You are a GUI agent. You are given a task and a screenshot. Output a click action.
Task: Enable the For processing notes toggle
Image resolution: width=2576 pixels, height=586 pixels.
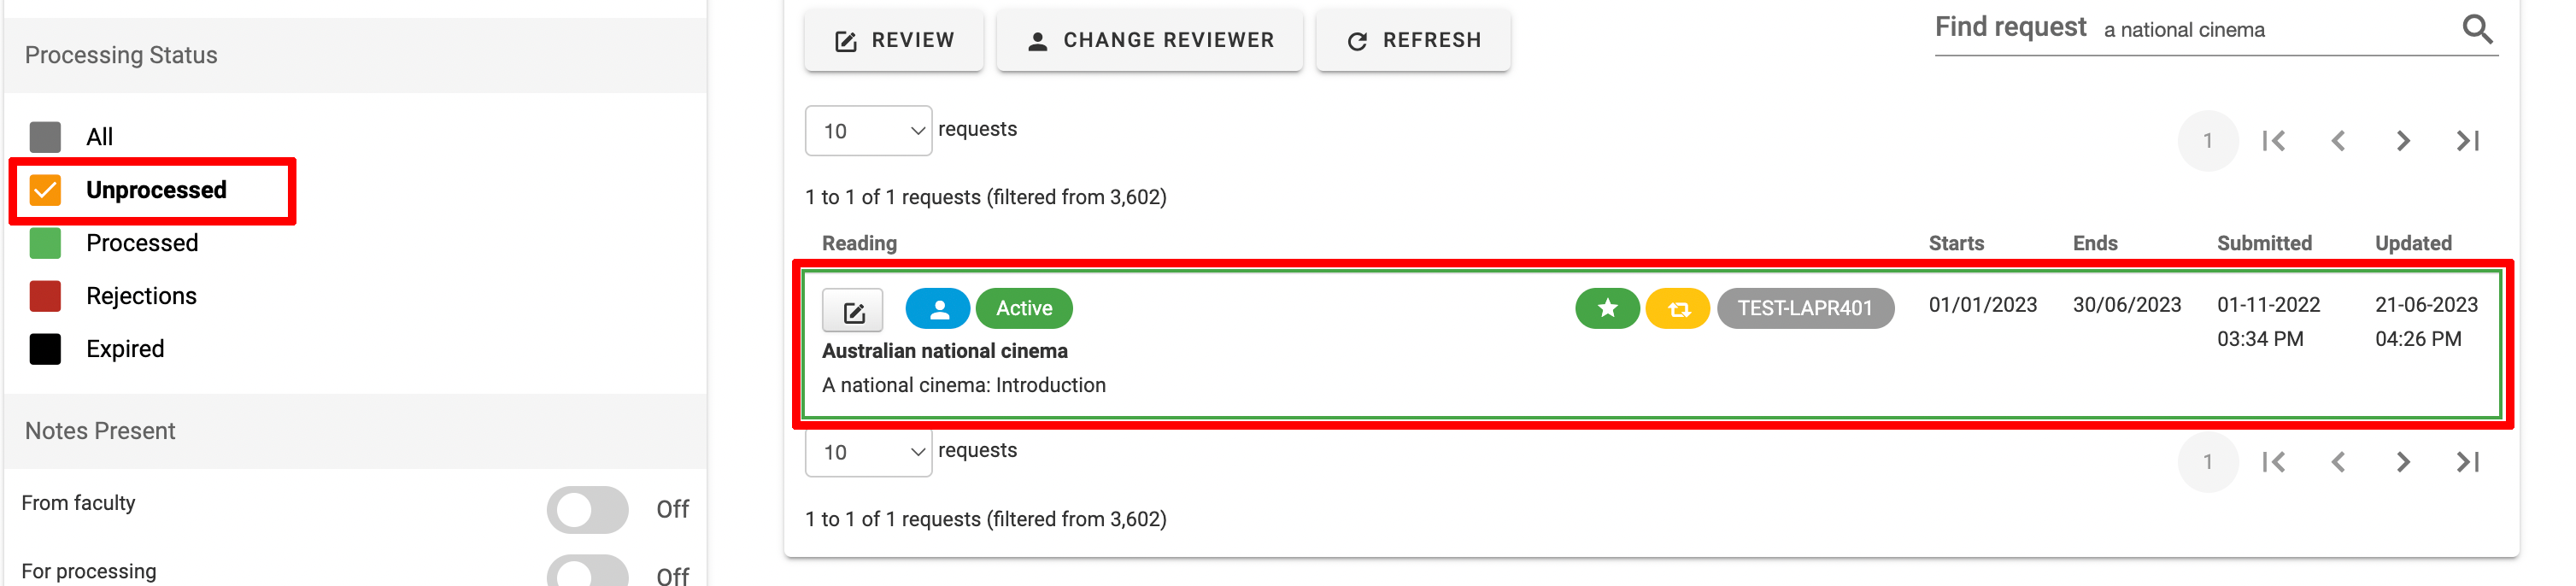point(587,573)
